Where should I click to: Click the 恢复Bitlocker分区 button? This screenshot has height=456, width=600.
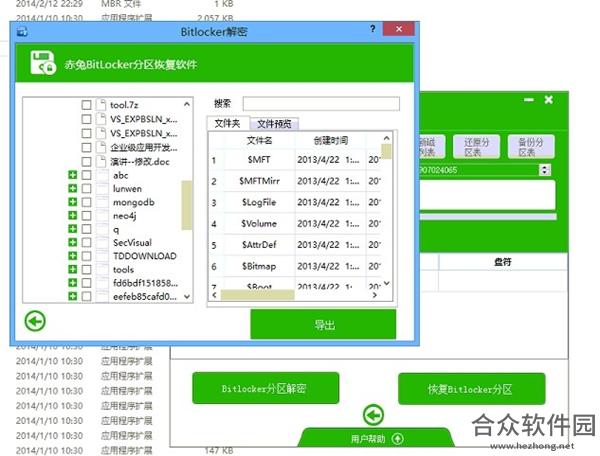[x=471, y=389]
